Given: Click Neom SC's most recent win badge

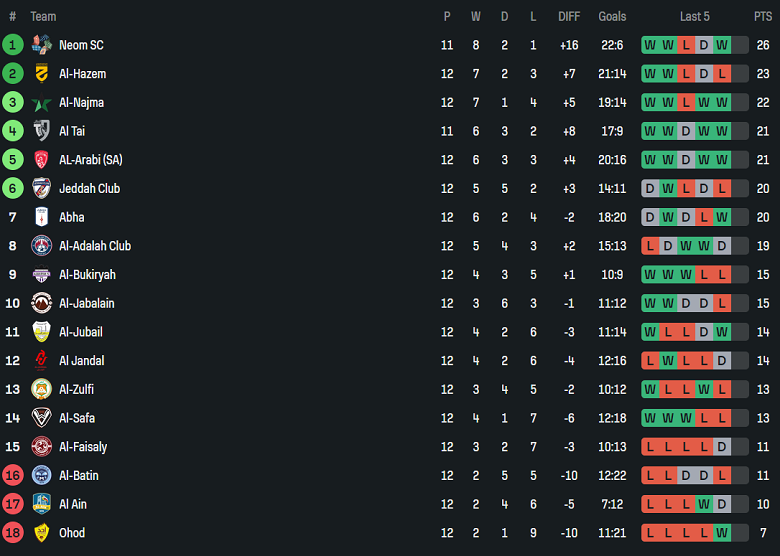Looking at the screenshot, I should point(722,45).
